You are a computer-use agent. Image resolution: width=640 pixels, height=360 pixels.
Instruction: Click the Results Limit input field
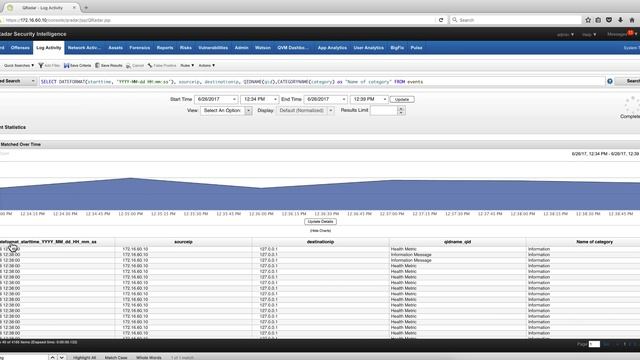(x=384, y=111)
